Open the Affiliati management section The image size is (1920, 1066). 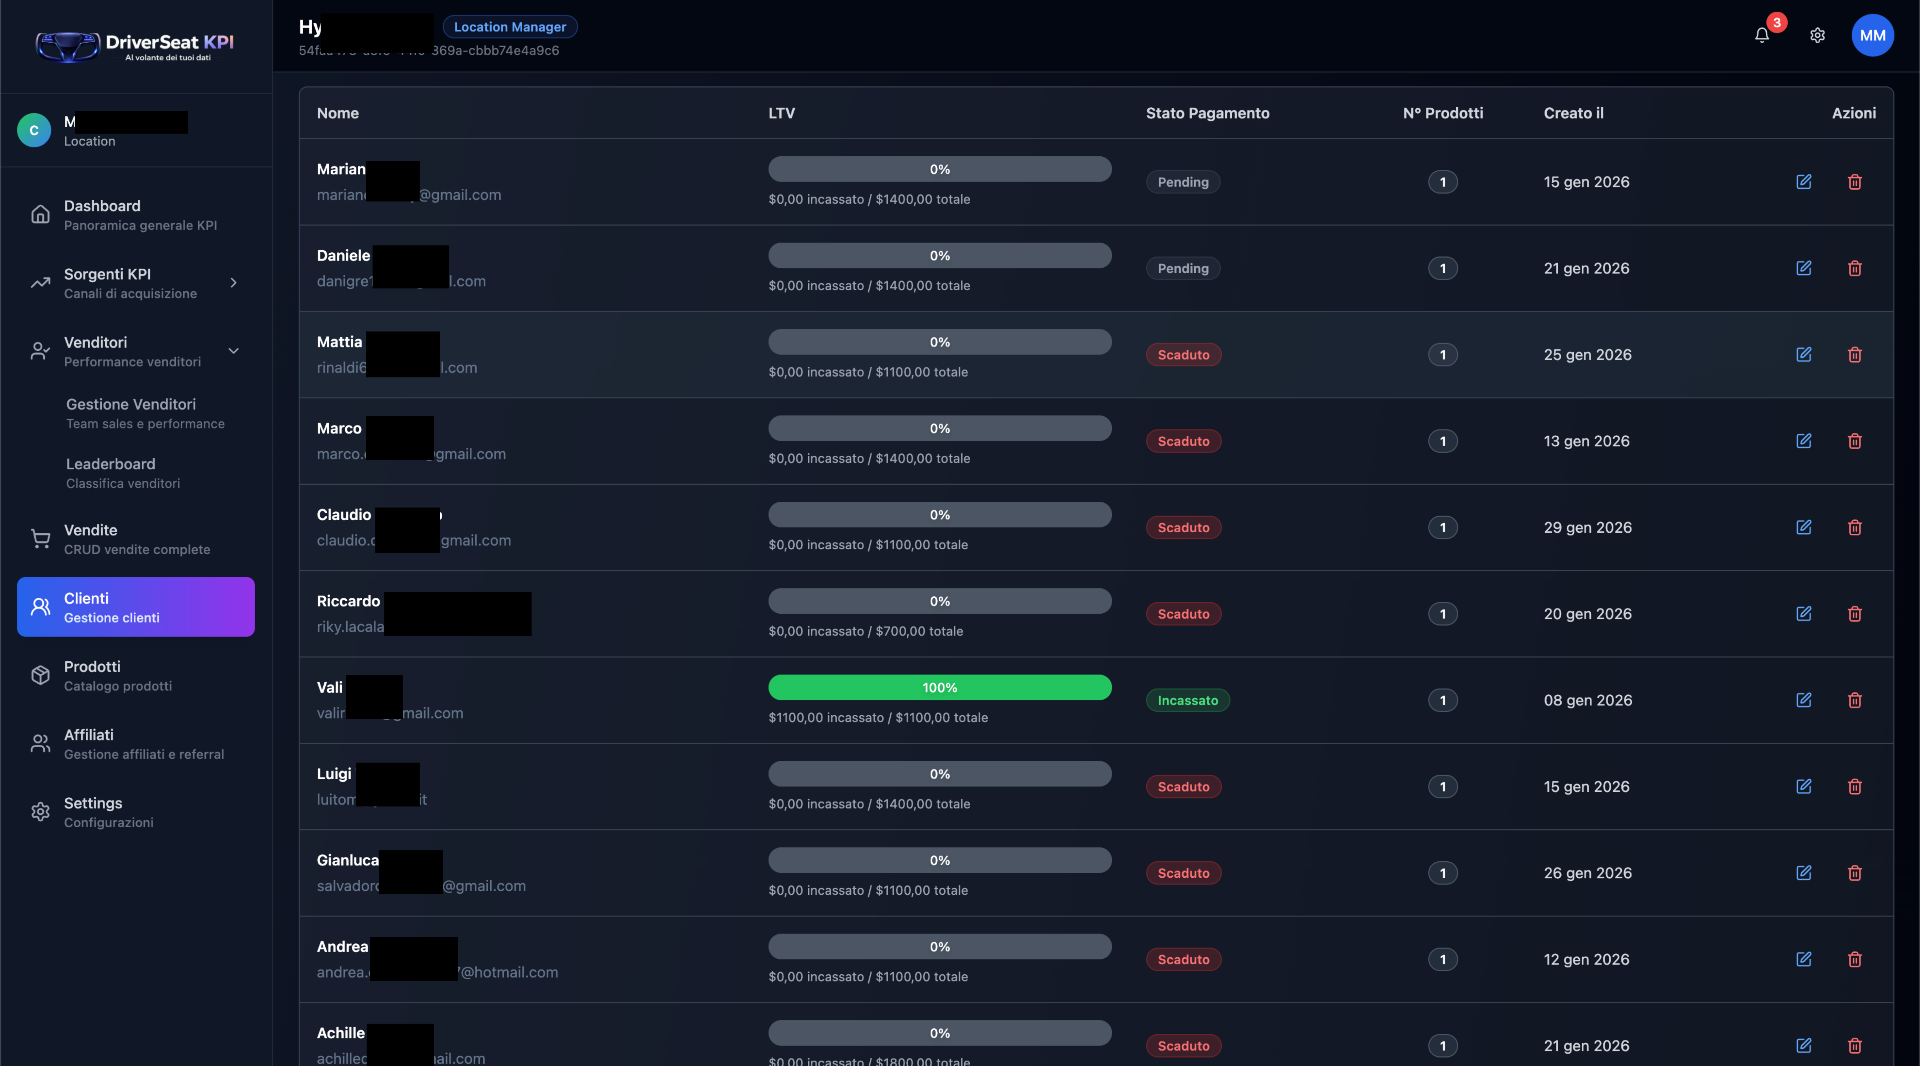pyautogui.click(x=135, y=744)
